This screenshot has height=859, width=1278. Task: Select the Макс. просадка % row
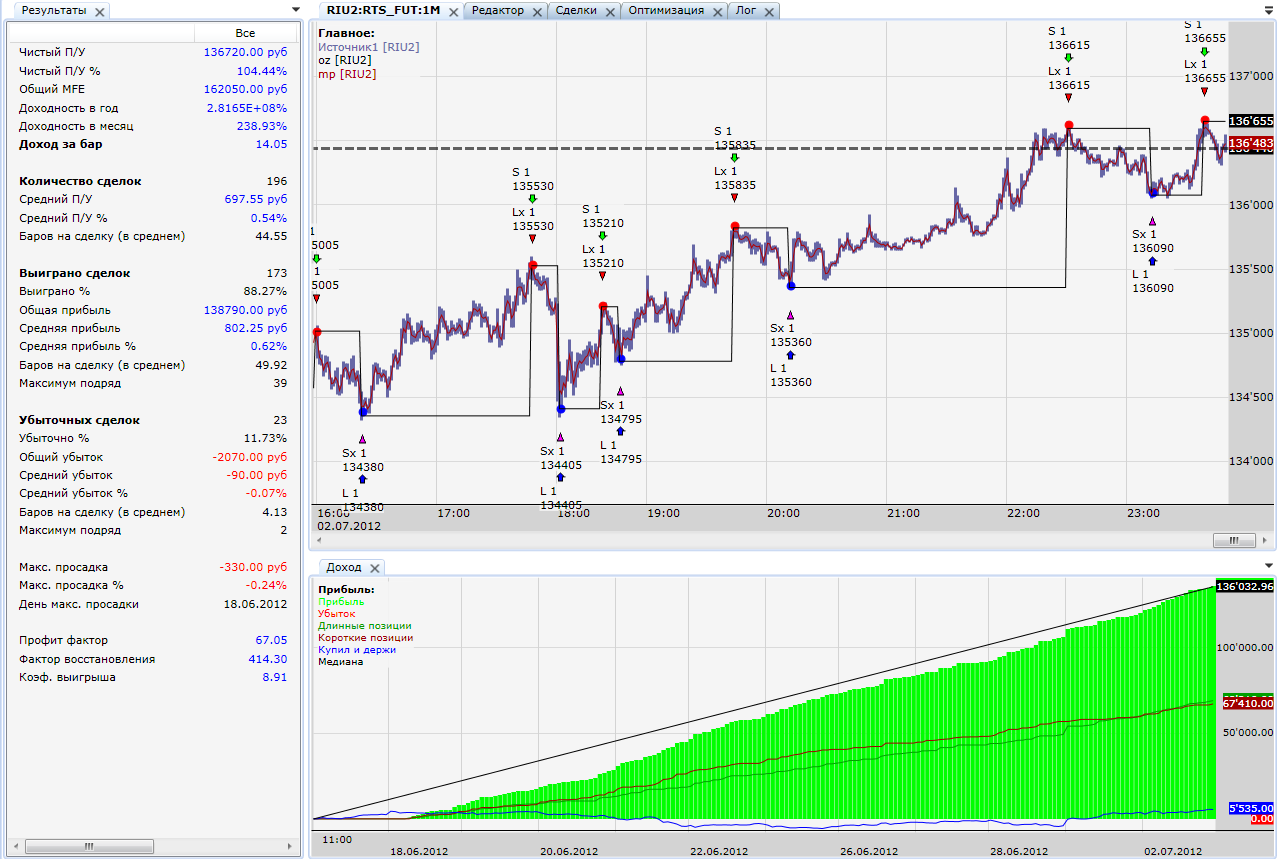pyautogui.click(x=153, y=585)
